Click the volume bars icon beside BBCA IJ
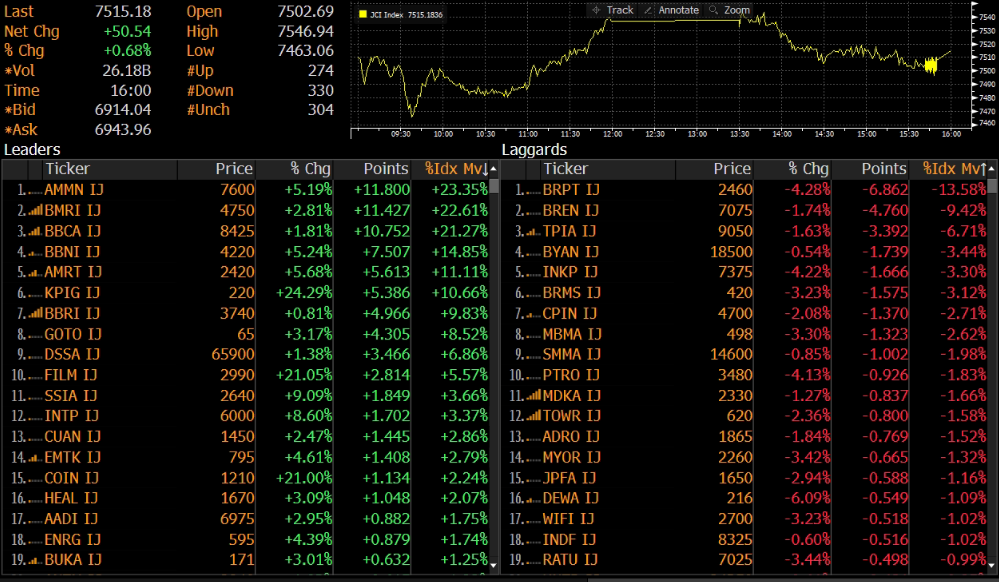Viewport: 999px width, 582px height. click(x=36, y=231)
